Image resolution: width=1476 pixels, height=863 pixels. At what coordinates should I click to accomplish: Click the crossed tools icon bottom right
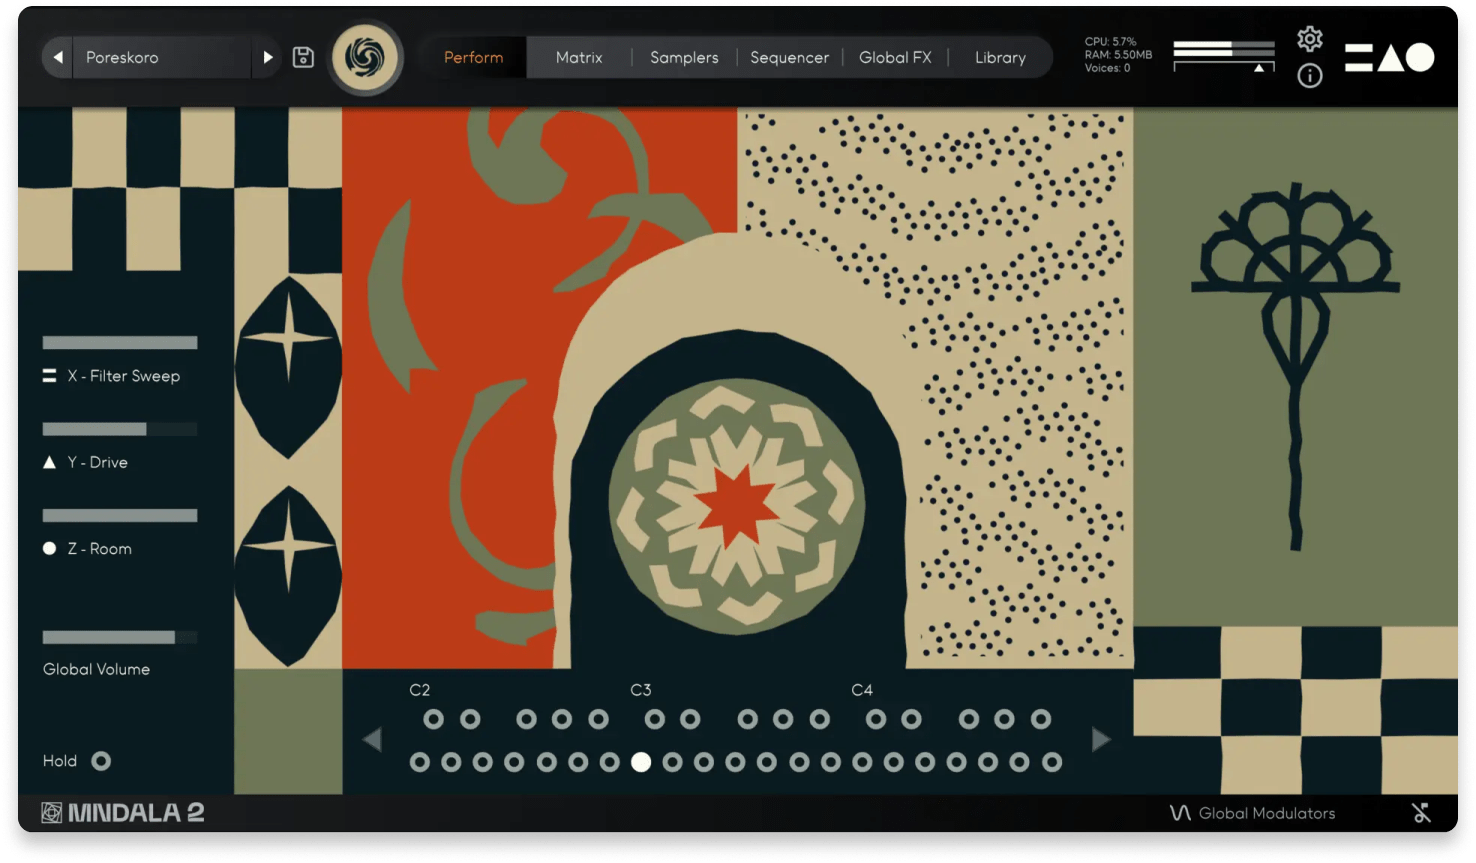(1421, 813)
